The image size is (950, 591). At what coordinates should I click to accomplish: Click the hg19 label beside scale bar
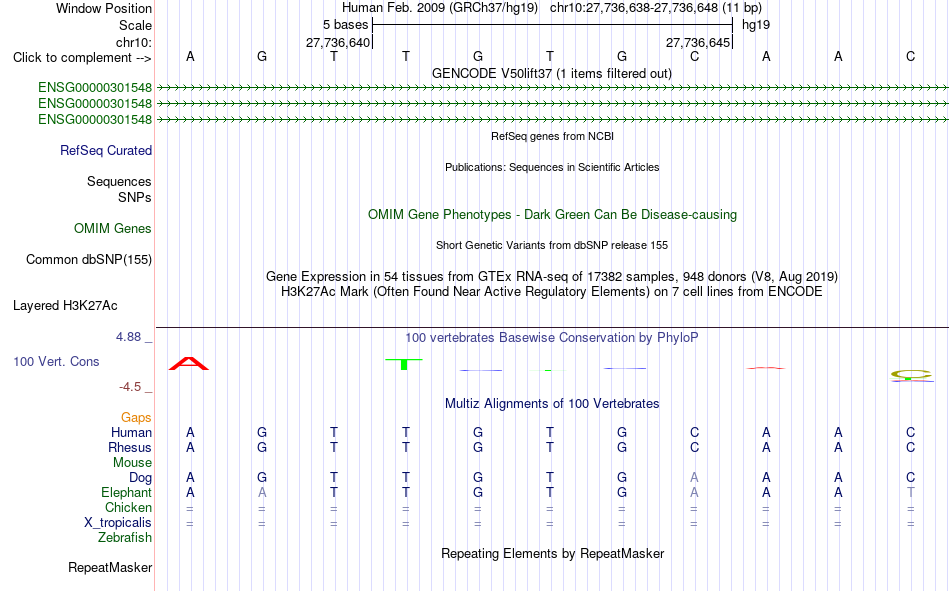(x=756, y=25)
